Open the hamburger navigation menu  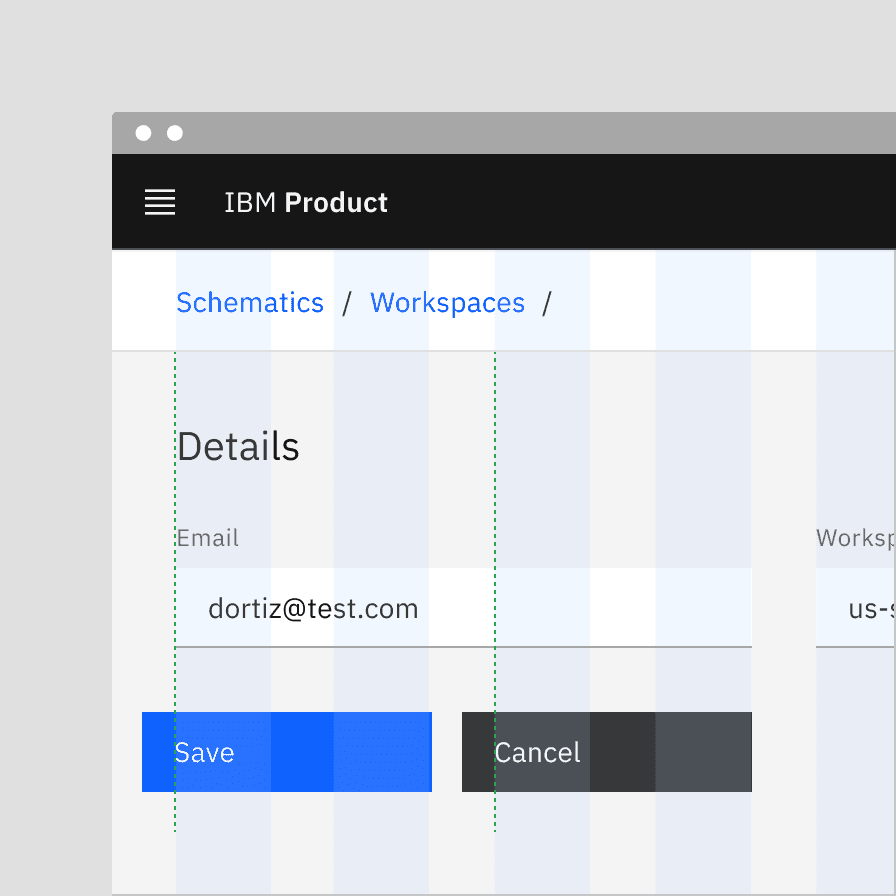[x=160, y=202]
